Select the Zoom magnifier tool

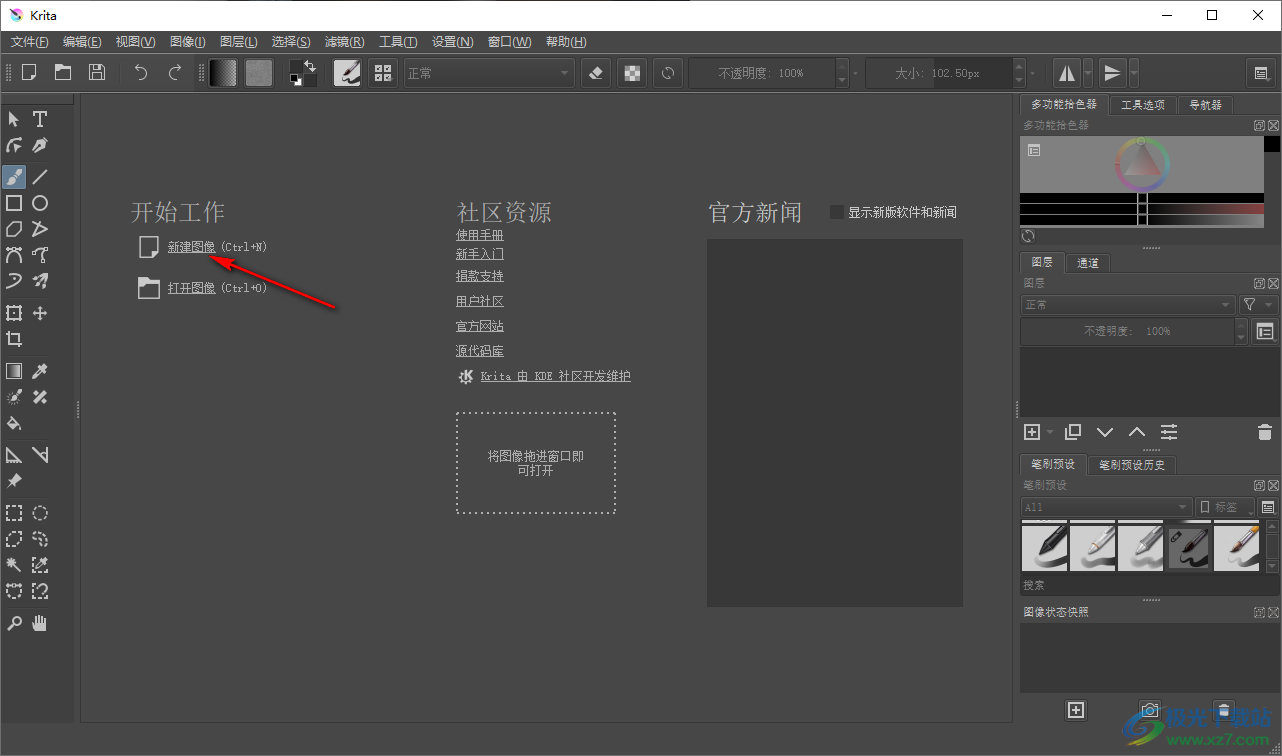pyautogui.click(x=14, y=623)
